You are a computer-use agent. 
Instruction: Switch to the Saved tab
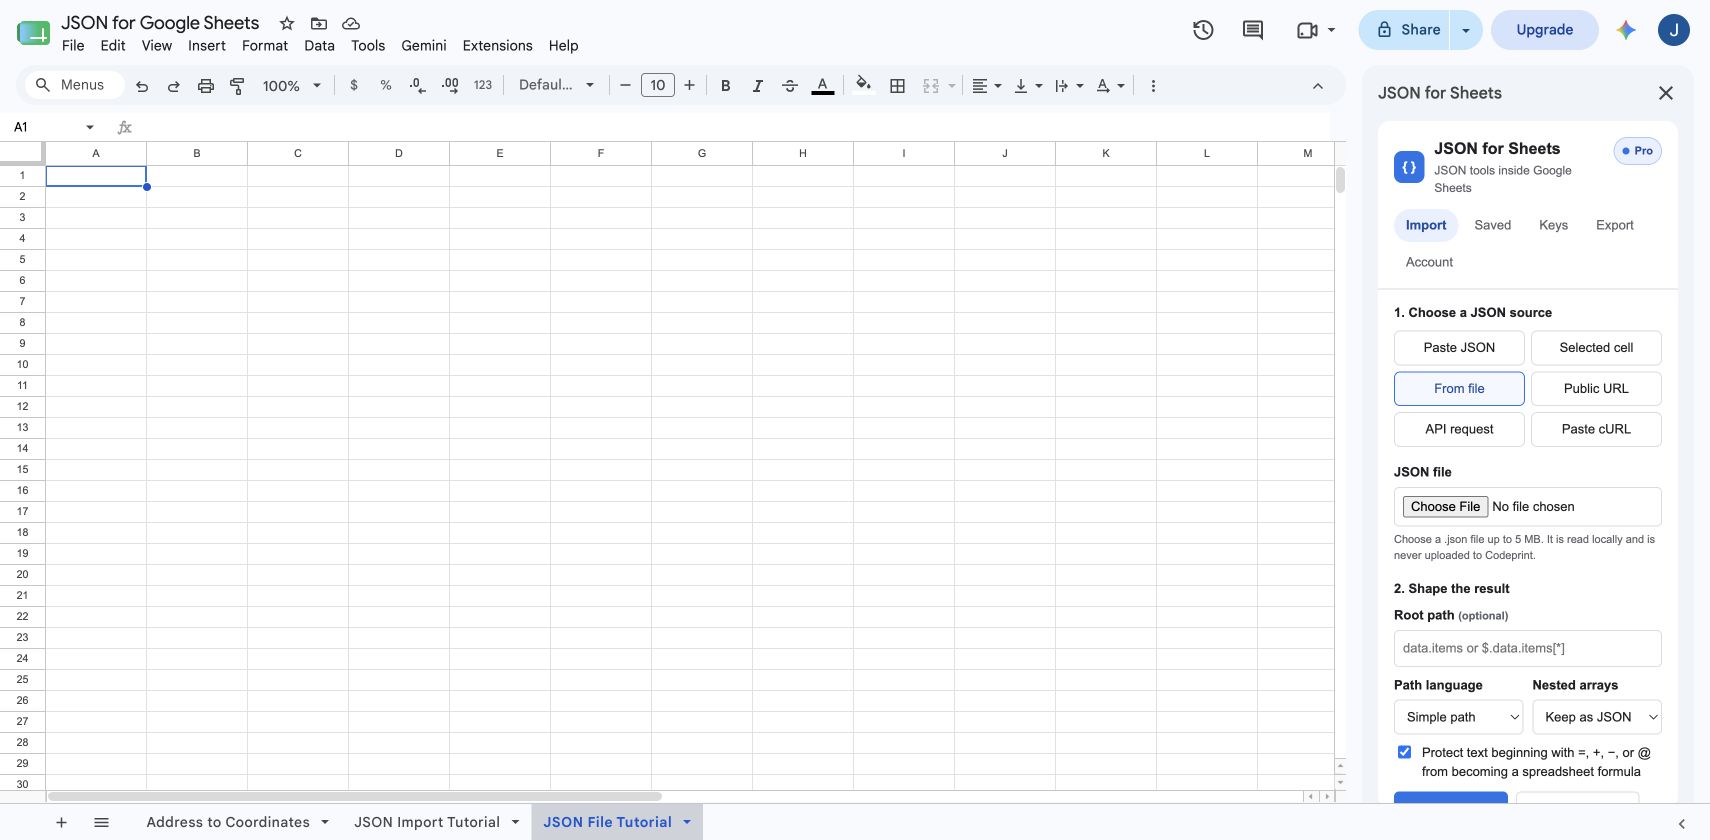pos(1492,225)
